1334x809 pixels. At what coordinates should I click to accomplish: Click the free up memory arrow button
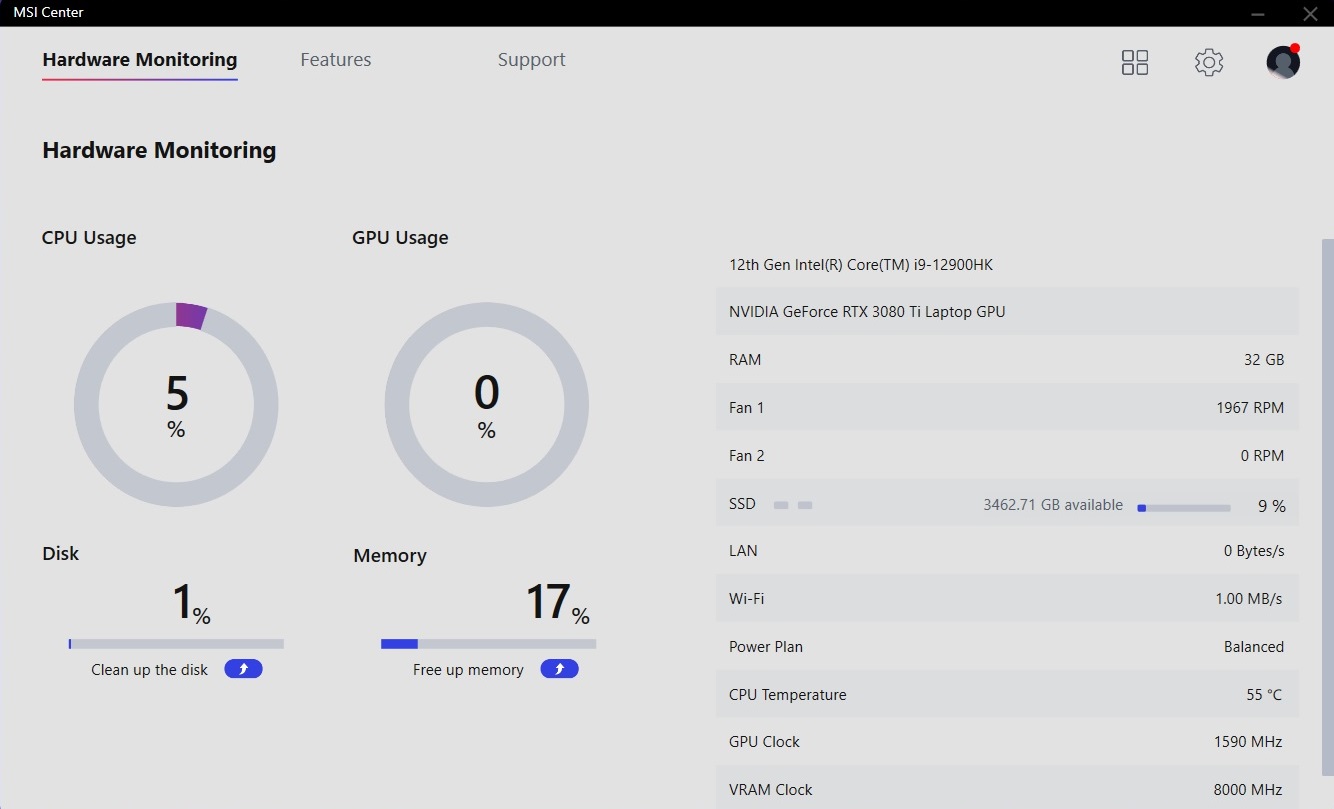click(x=559, y=669)
